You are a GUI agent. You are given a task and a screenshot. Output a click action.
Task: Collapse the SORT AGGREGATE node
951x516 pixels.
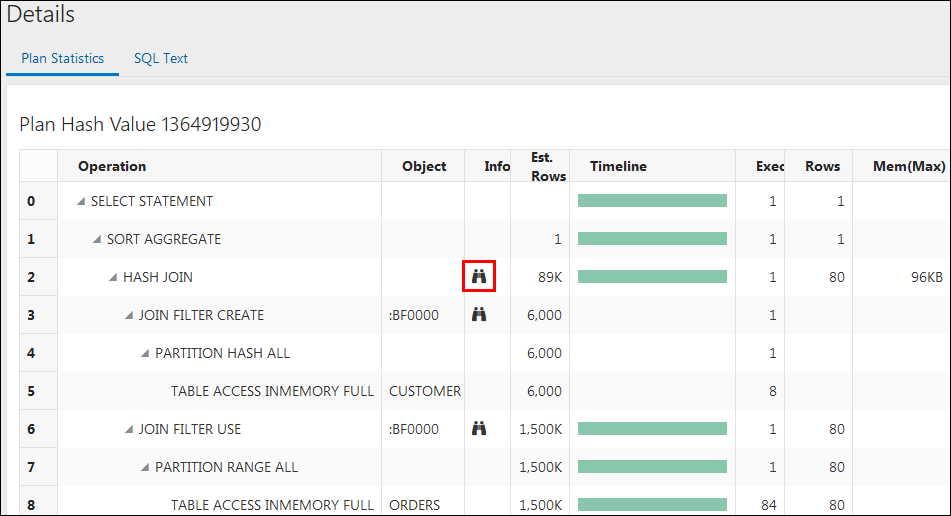(97, 239)
